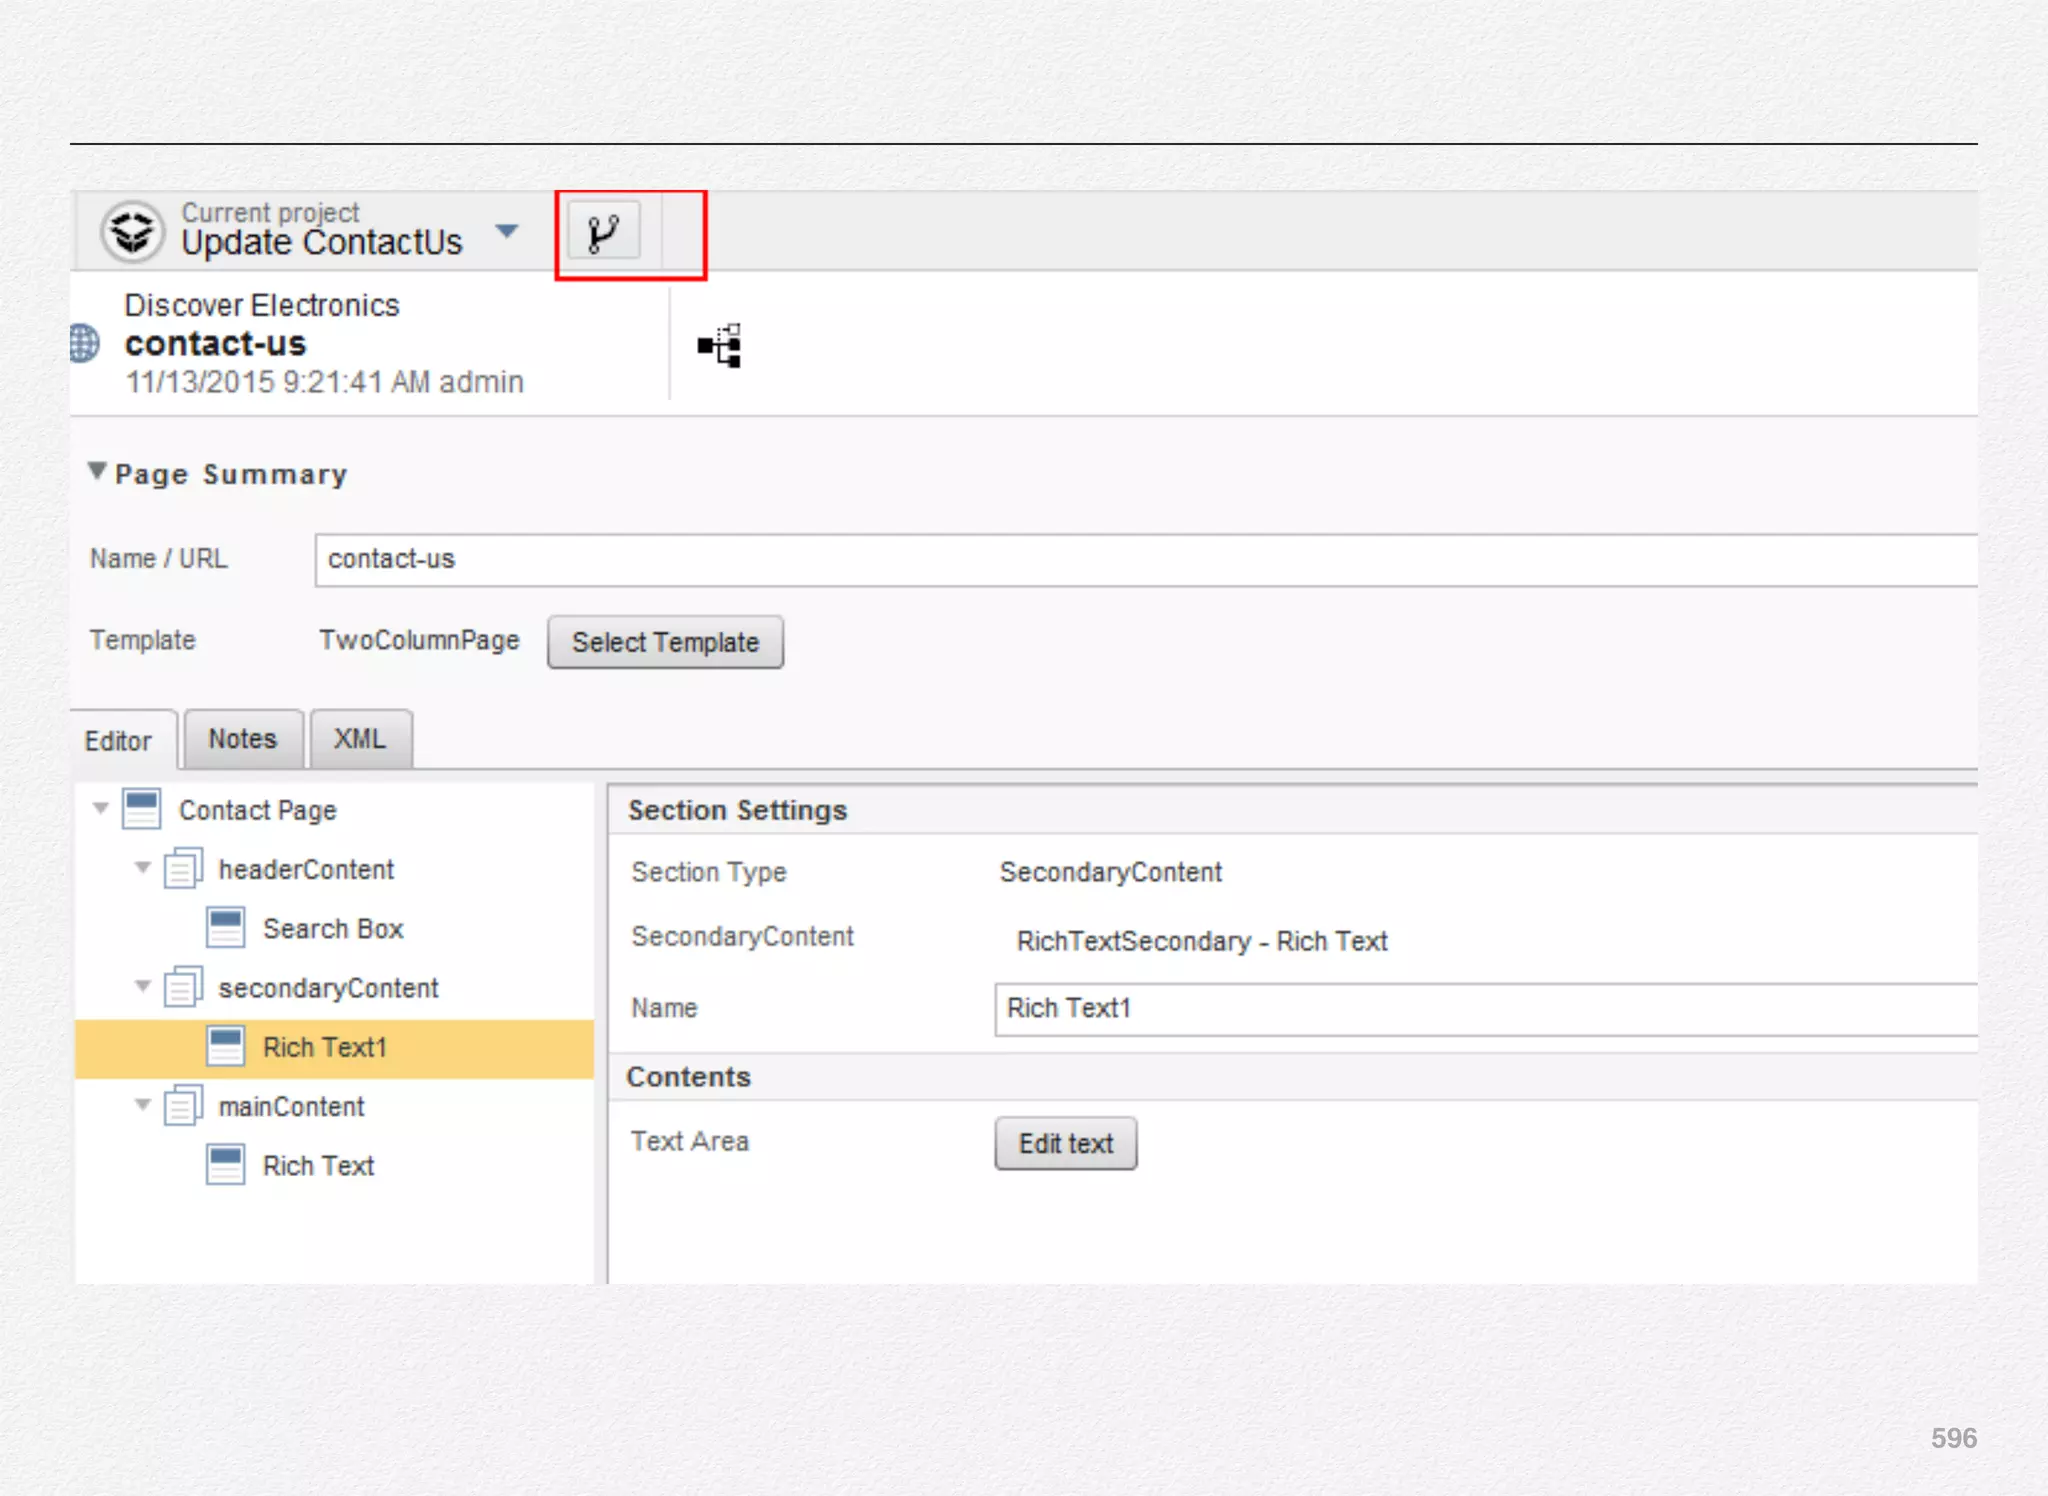The image size is (2048, 1496).
Task: Click the globe icon next to contact-us
Action: click(85, 344)
